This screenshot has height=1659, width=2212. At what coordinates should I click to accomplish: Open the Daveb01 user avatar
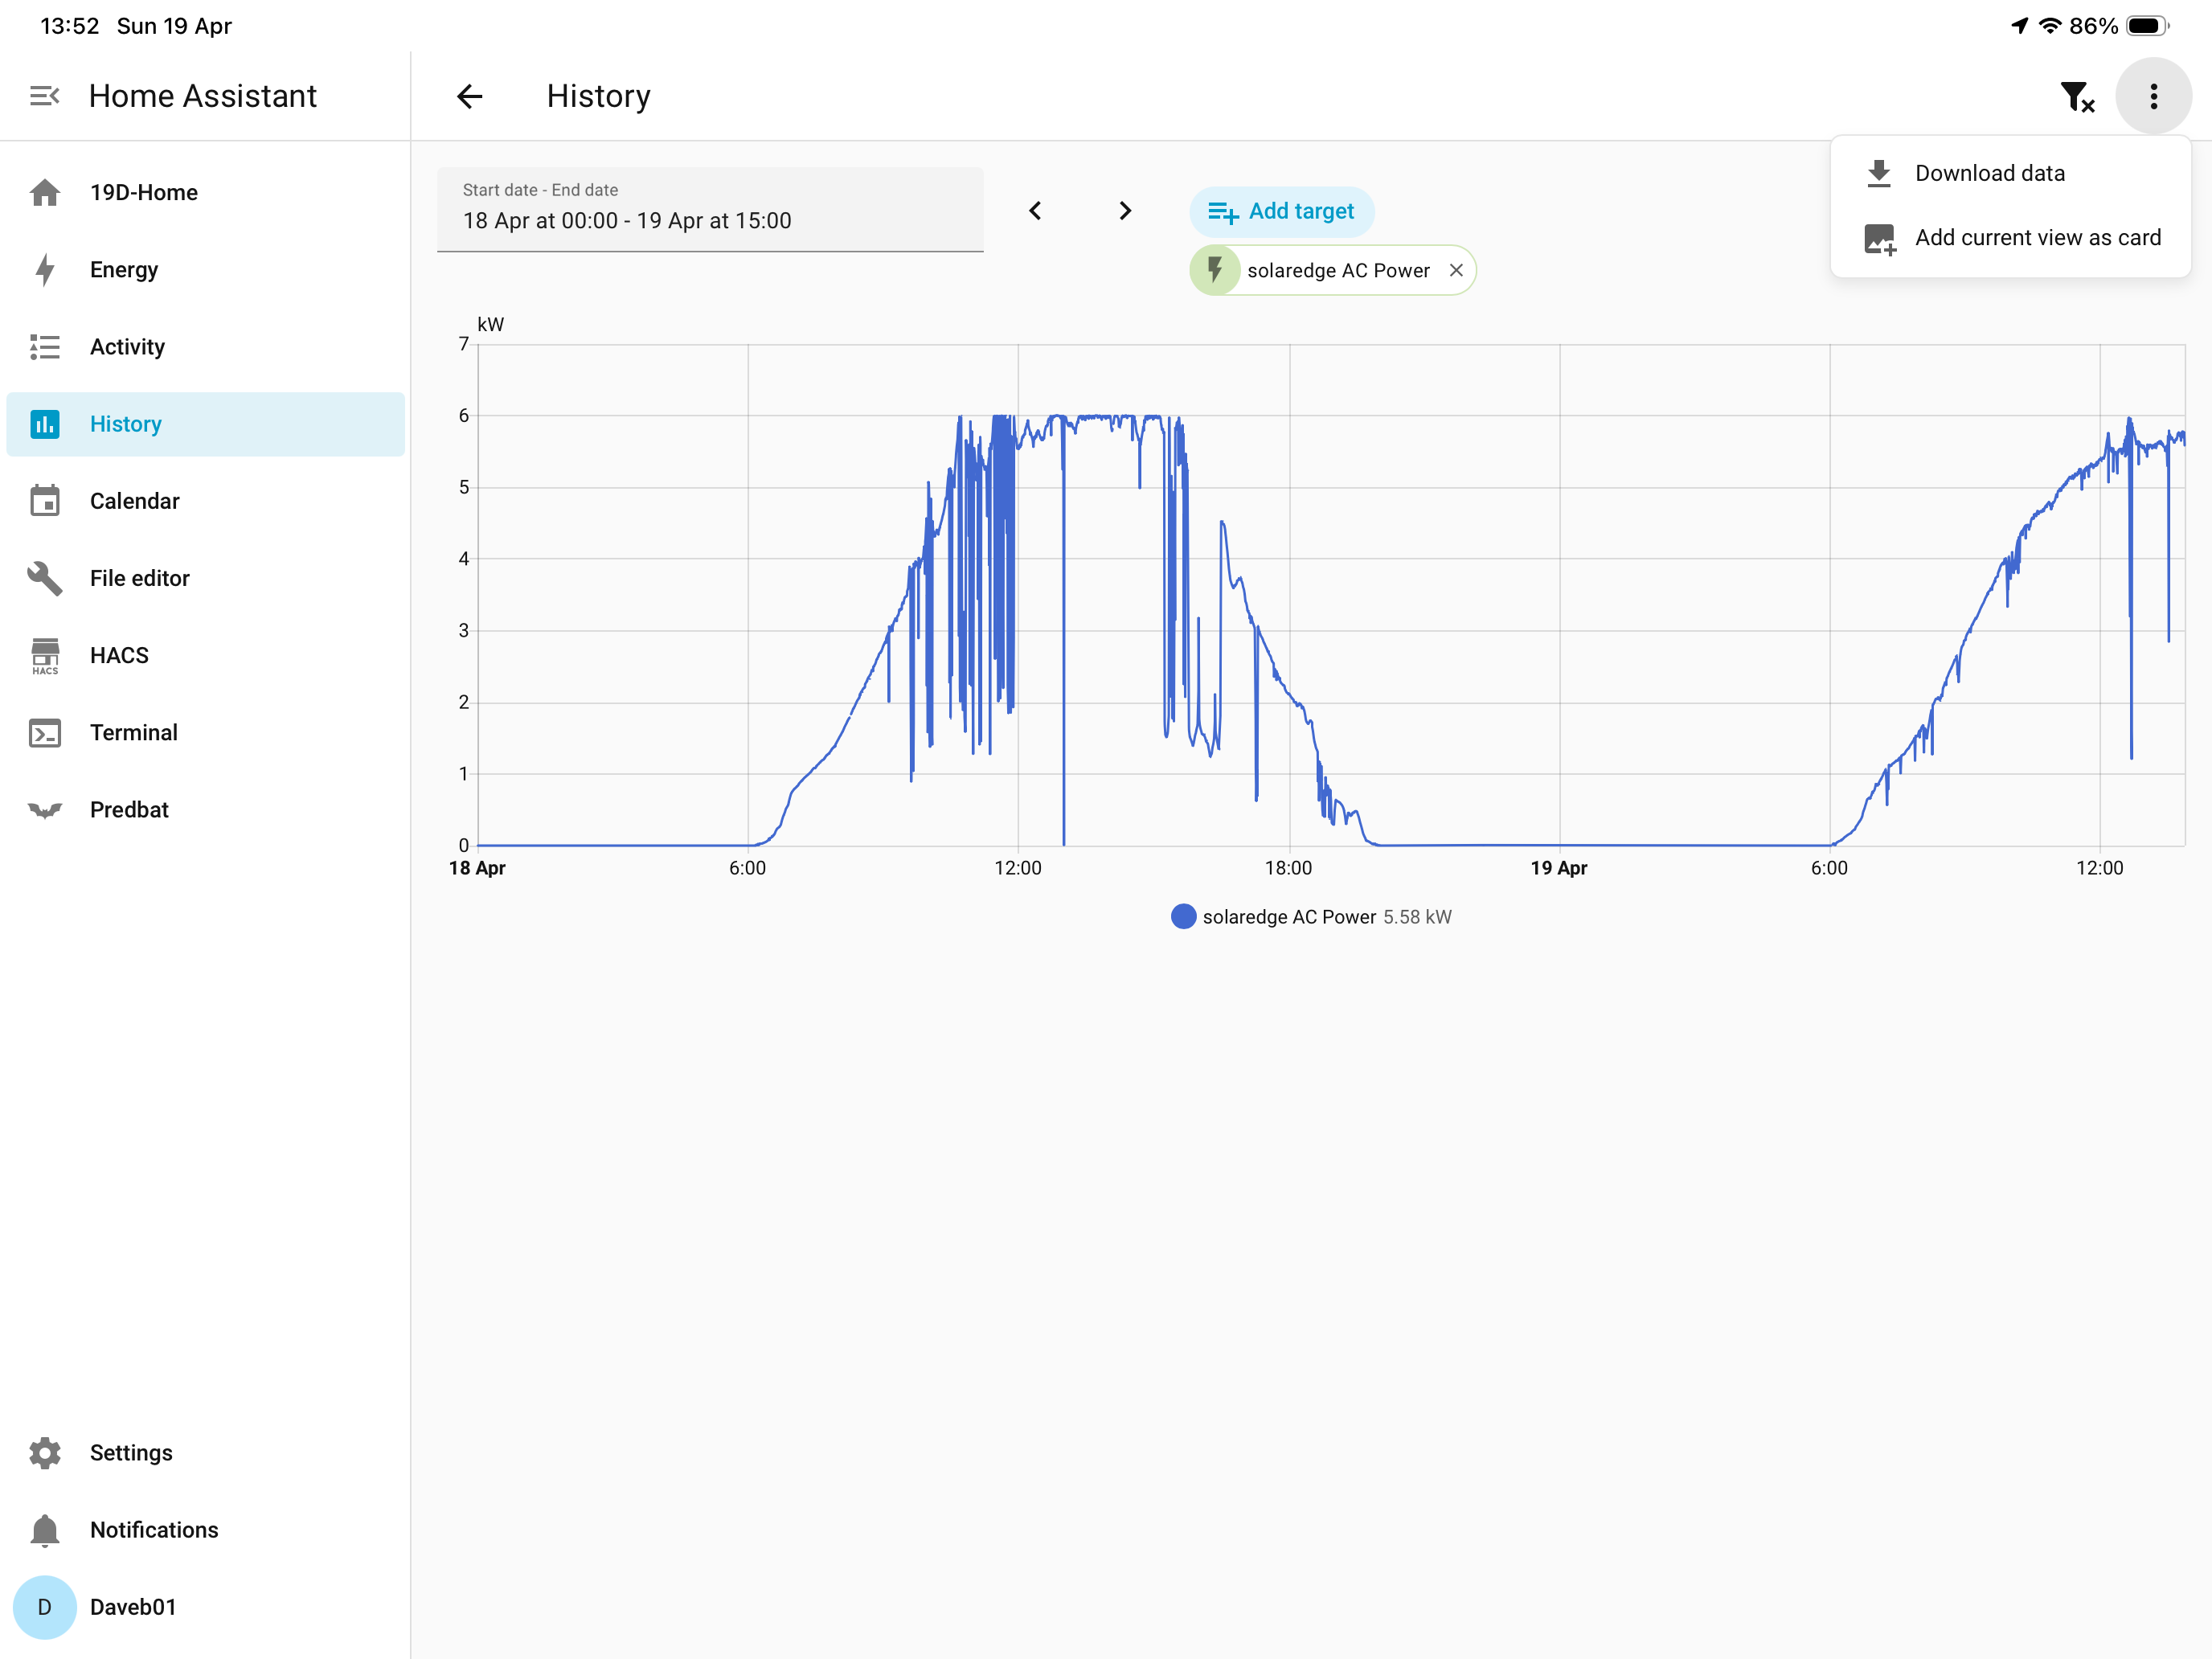[x=44, y=1607]
